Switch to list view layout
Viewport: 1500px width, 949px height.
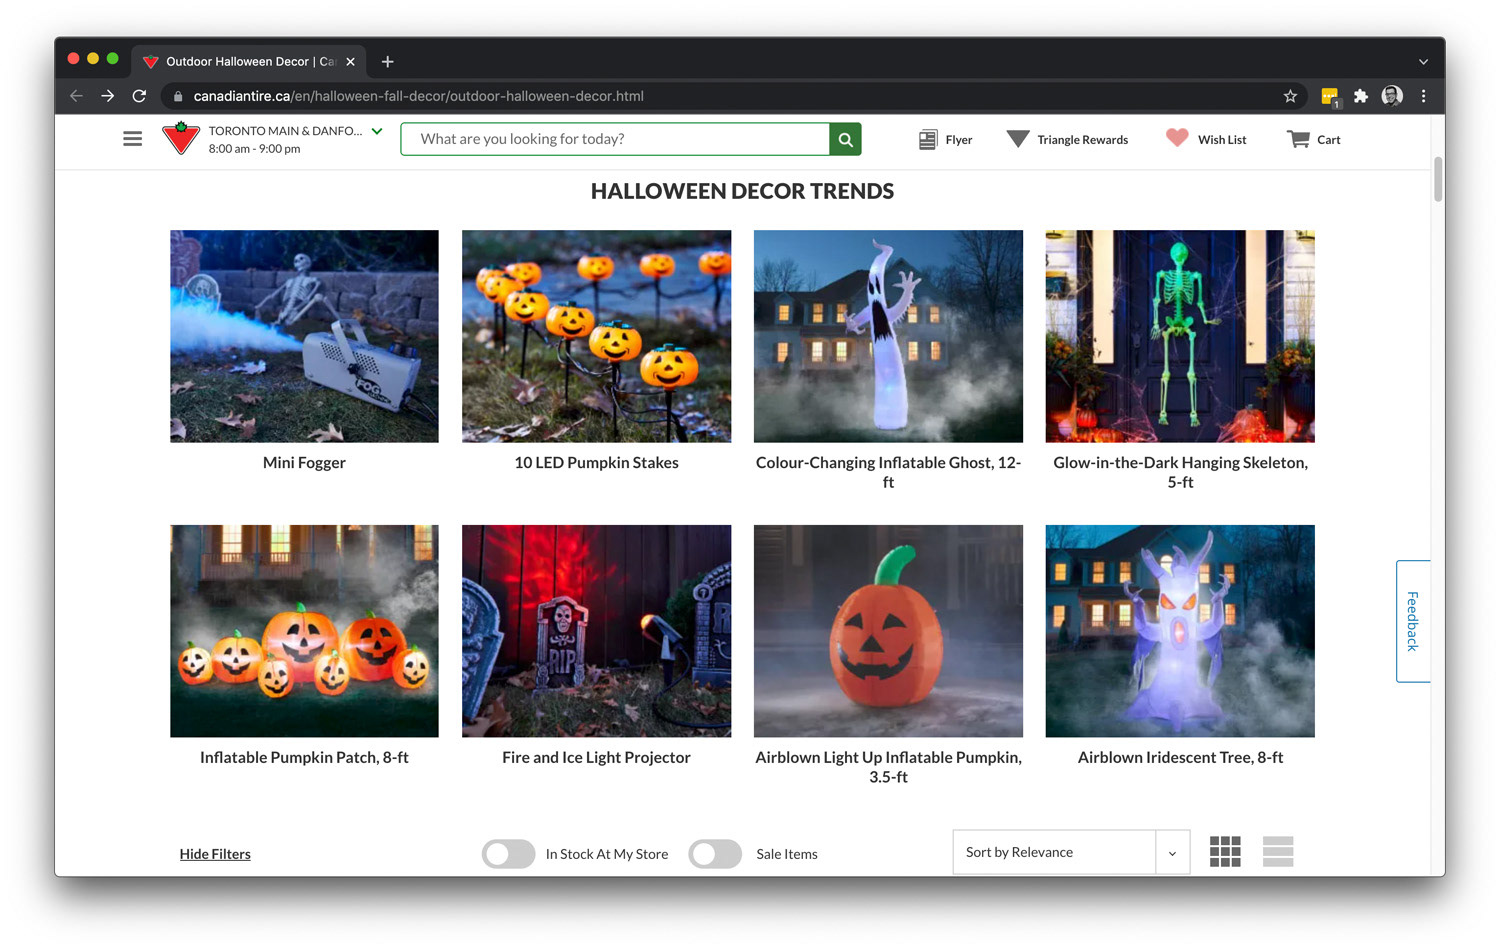point(1278,852)
